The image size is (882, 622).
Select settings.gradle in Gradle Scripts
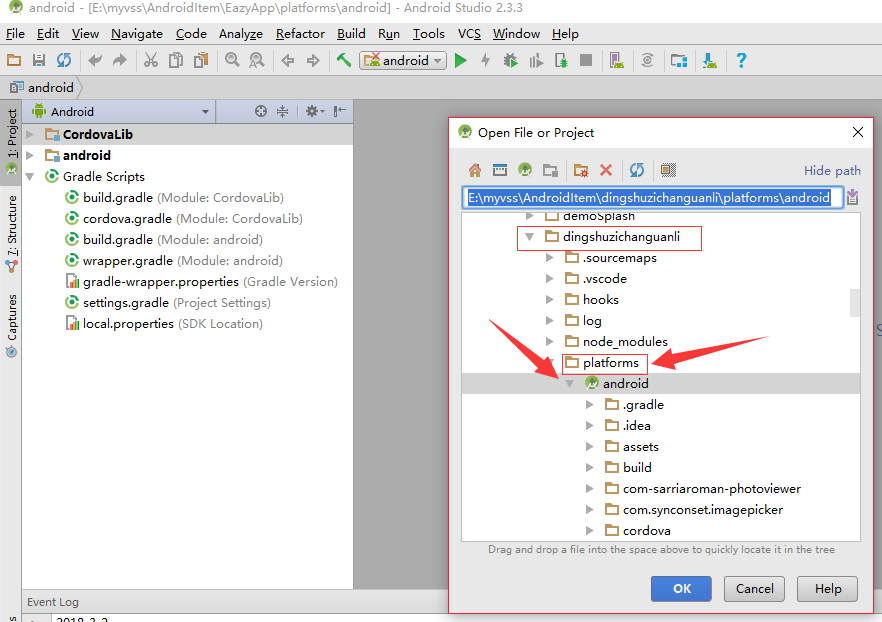(168, 303)
